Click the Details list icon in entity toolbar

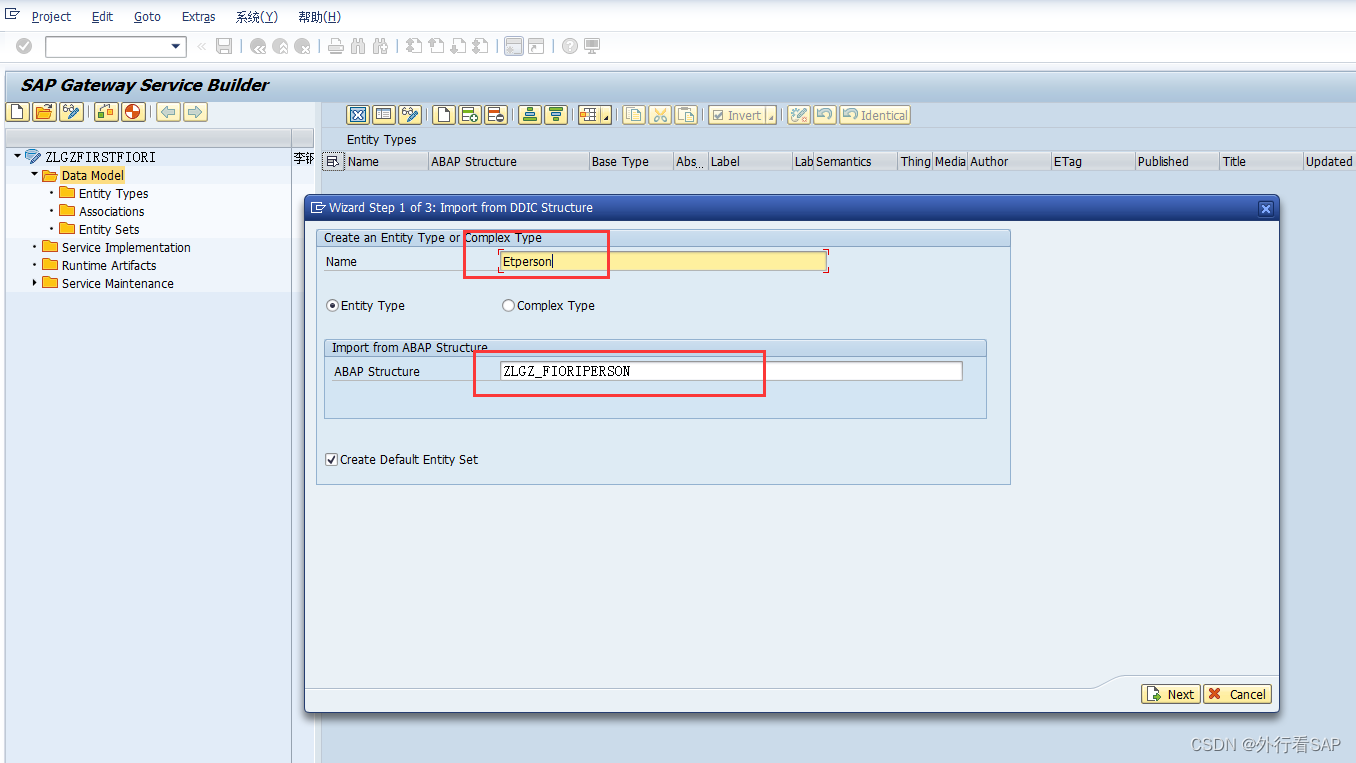(x=384, y=115)
